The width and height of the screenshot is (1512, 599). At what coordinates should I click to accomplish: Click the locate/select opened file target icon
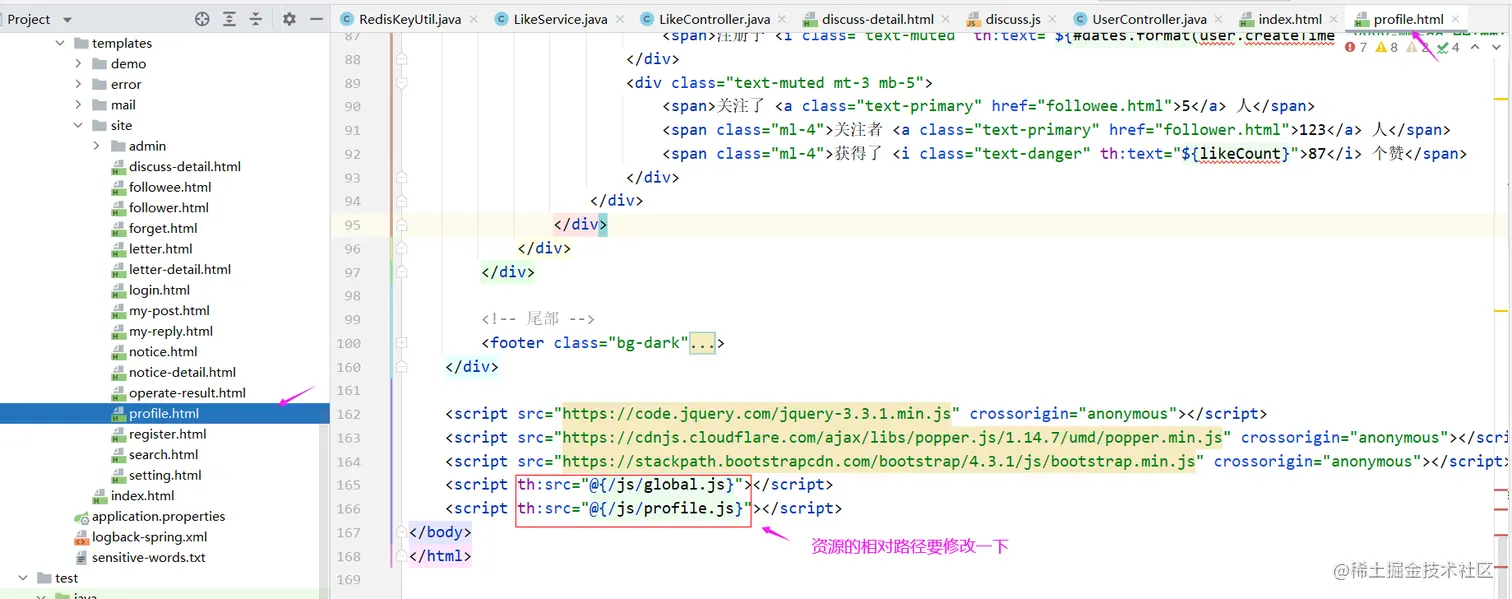point(202,19)
